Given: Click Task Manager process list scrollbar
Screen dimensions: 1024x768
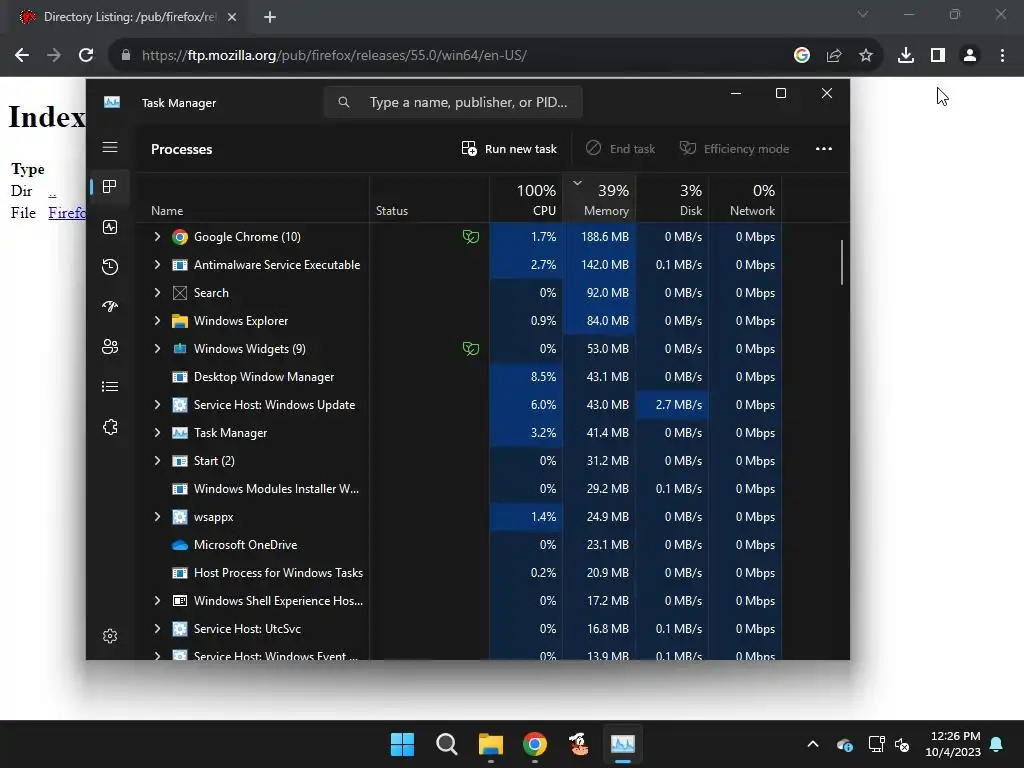Looking at the screenshot, I should pos(842,263).
